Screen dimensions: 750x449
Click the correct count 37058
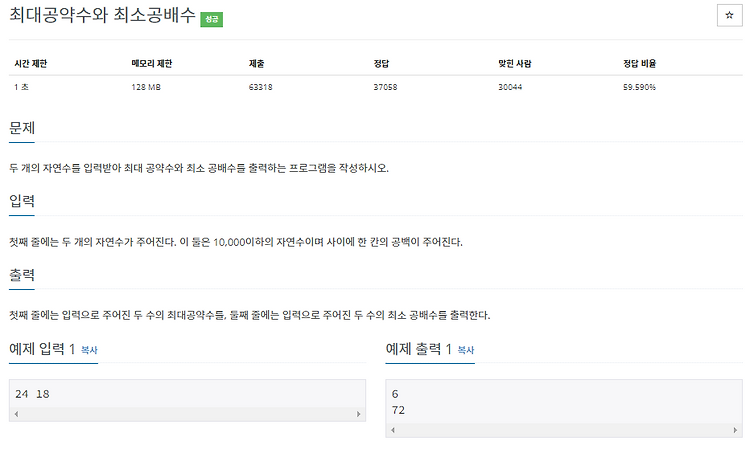click(x=385, y=87)
